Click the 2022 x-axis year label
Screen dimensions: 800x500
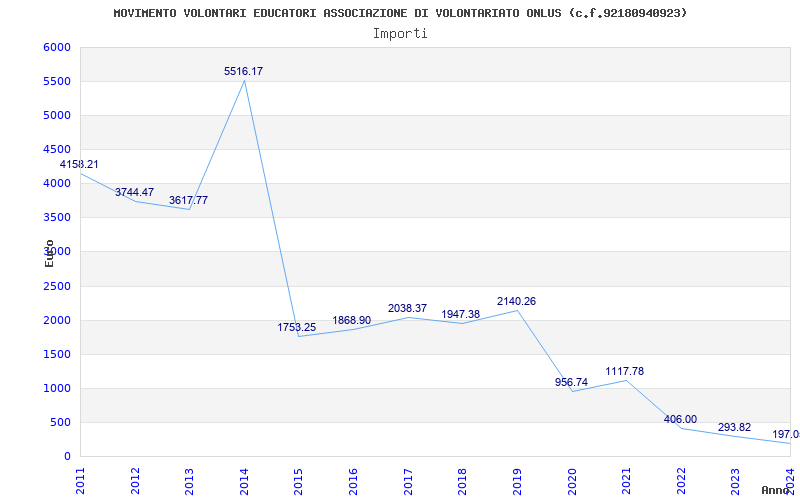[681, 482]
